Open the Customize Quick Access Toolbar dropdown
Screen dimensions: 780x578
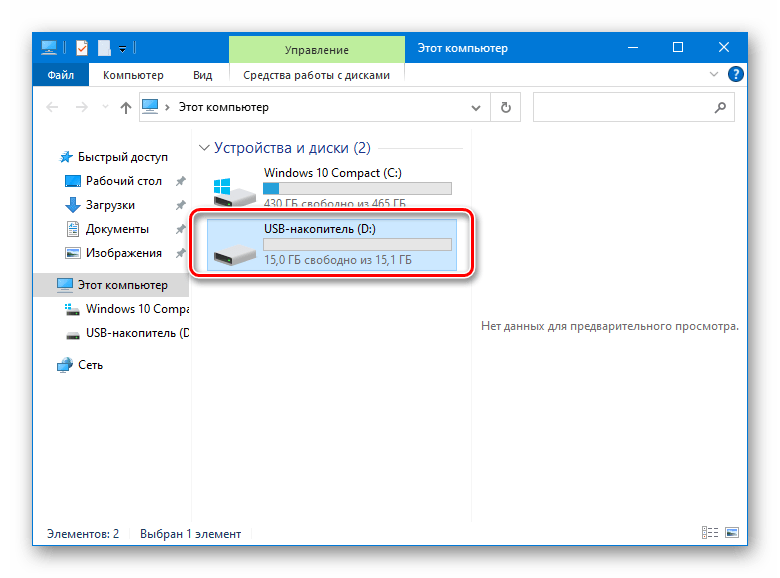point(122,47)
